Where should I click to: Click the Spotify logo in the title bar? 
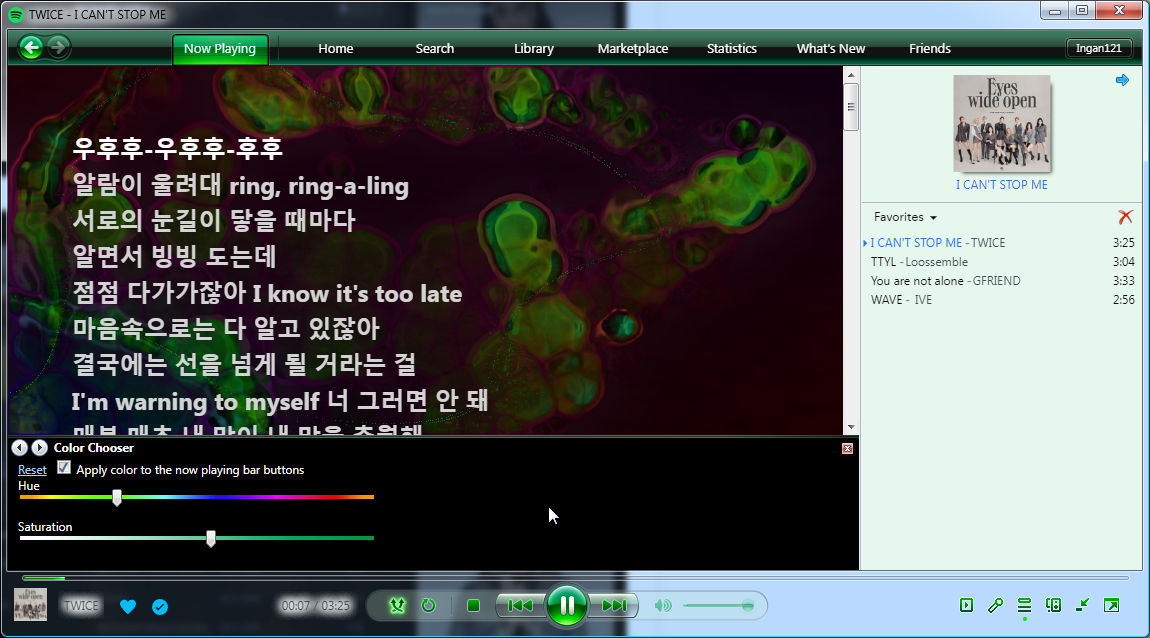point(15,15)
